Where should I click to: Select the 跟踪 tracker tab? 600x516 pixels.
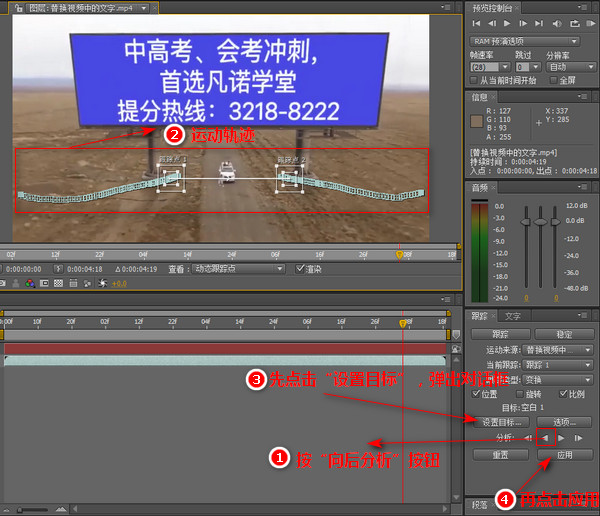(479, 316)
